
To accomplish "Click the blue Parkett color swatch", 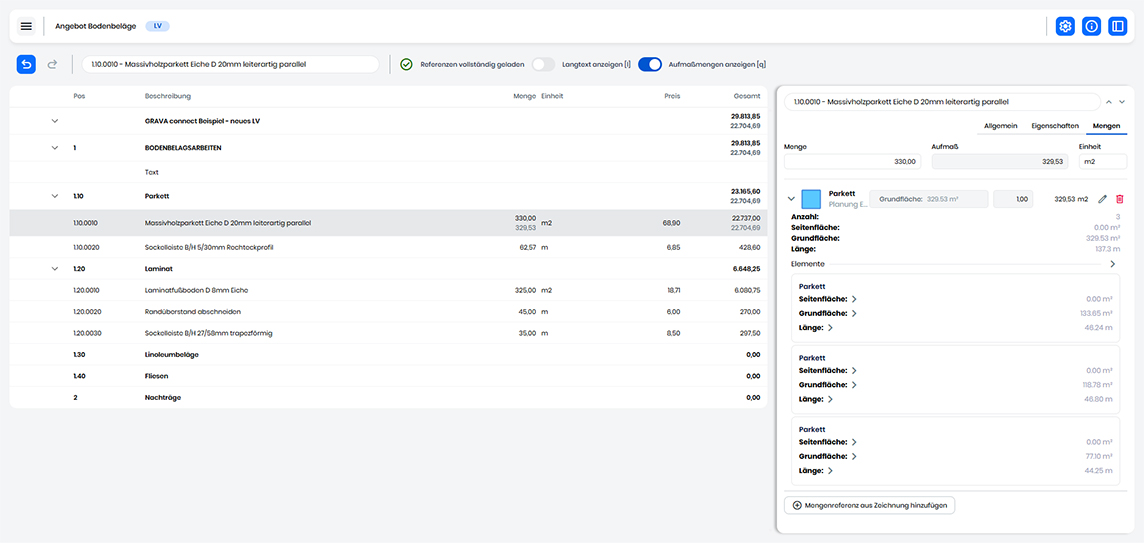I will (x=811, y=199).
